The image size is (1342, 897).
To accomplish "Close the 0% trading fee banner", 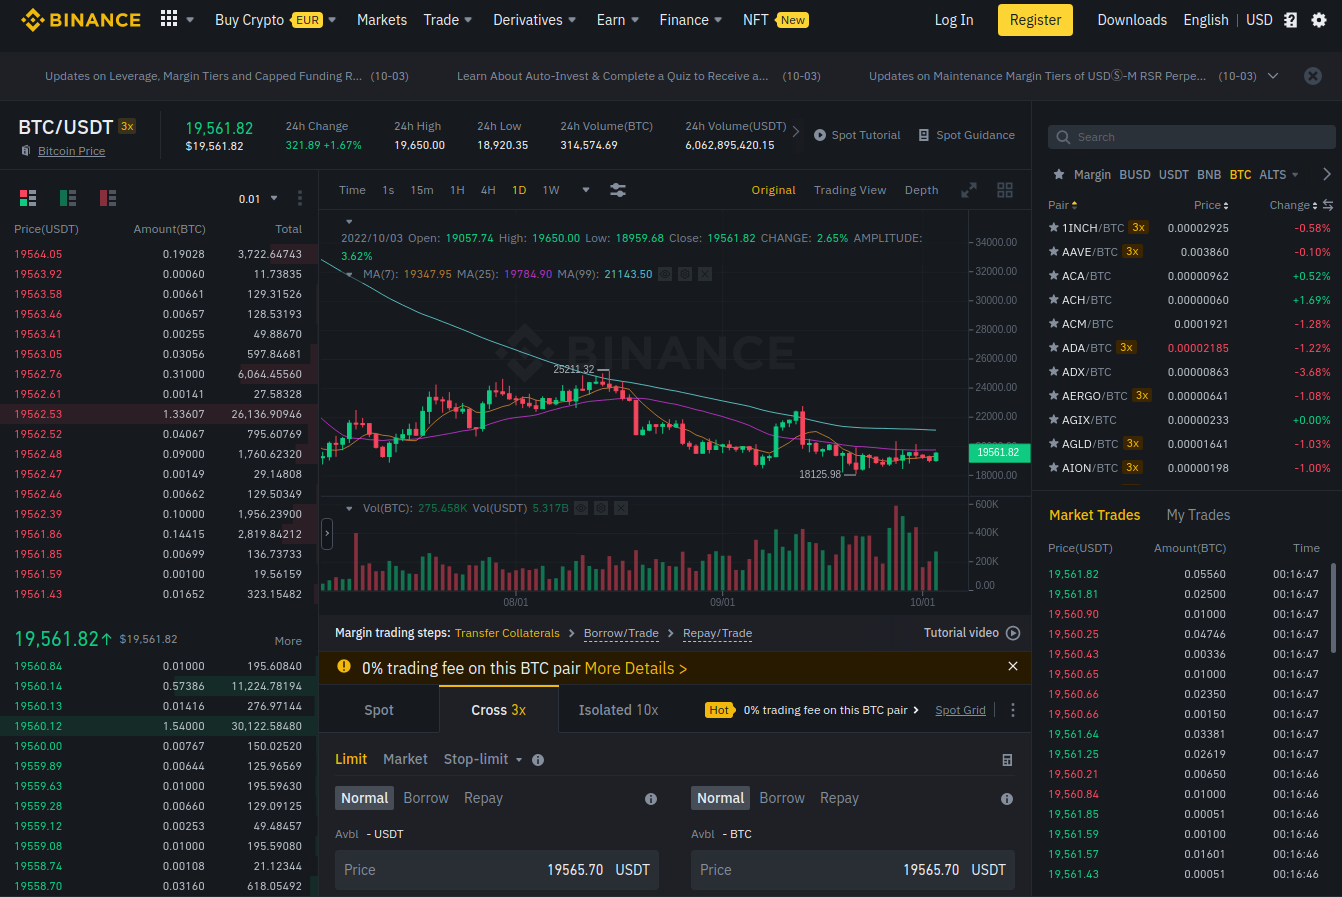I will tap(1013, 666).
